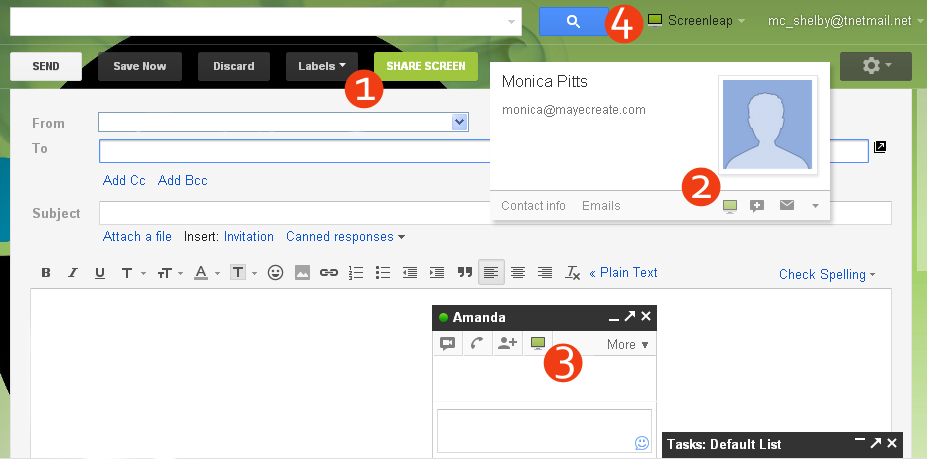Click the Add Bcc link
Viewport: 927px width, 459px height.
pyautogui.click(x=183, y=180)
